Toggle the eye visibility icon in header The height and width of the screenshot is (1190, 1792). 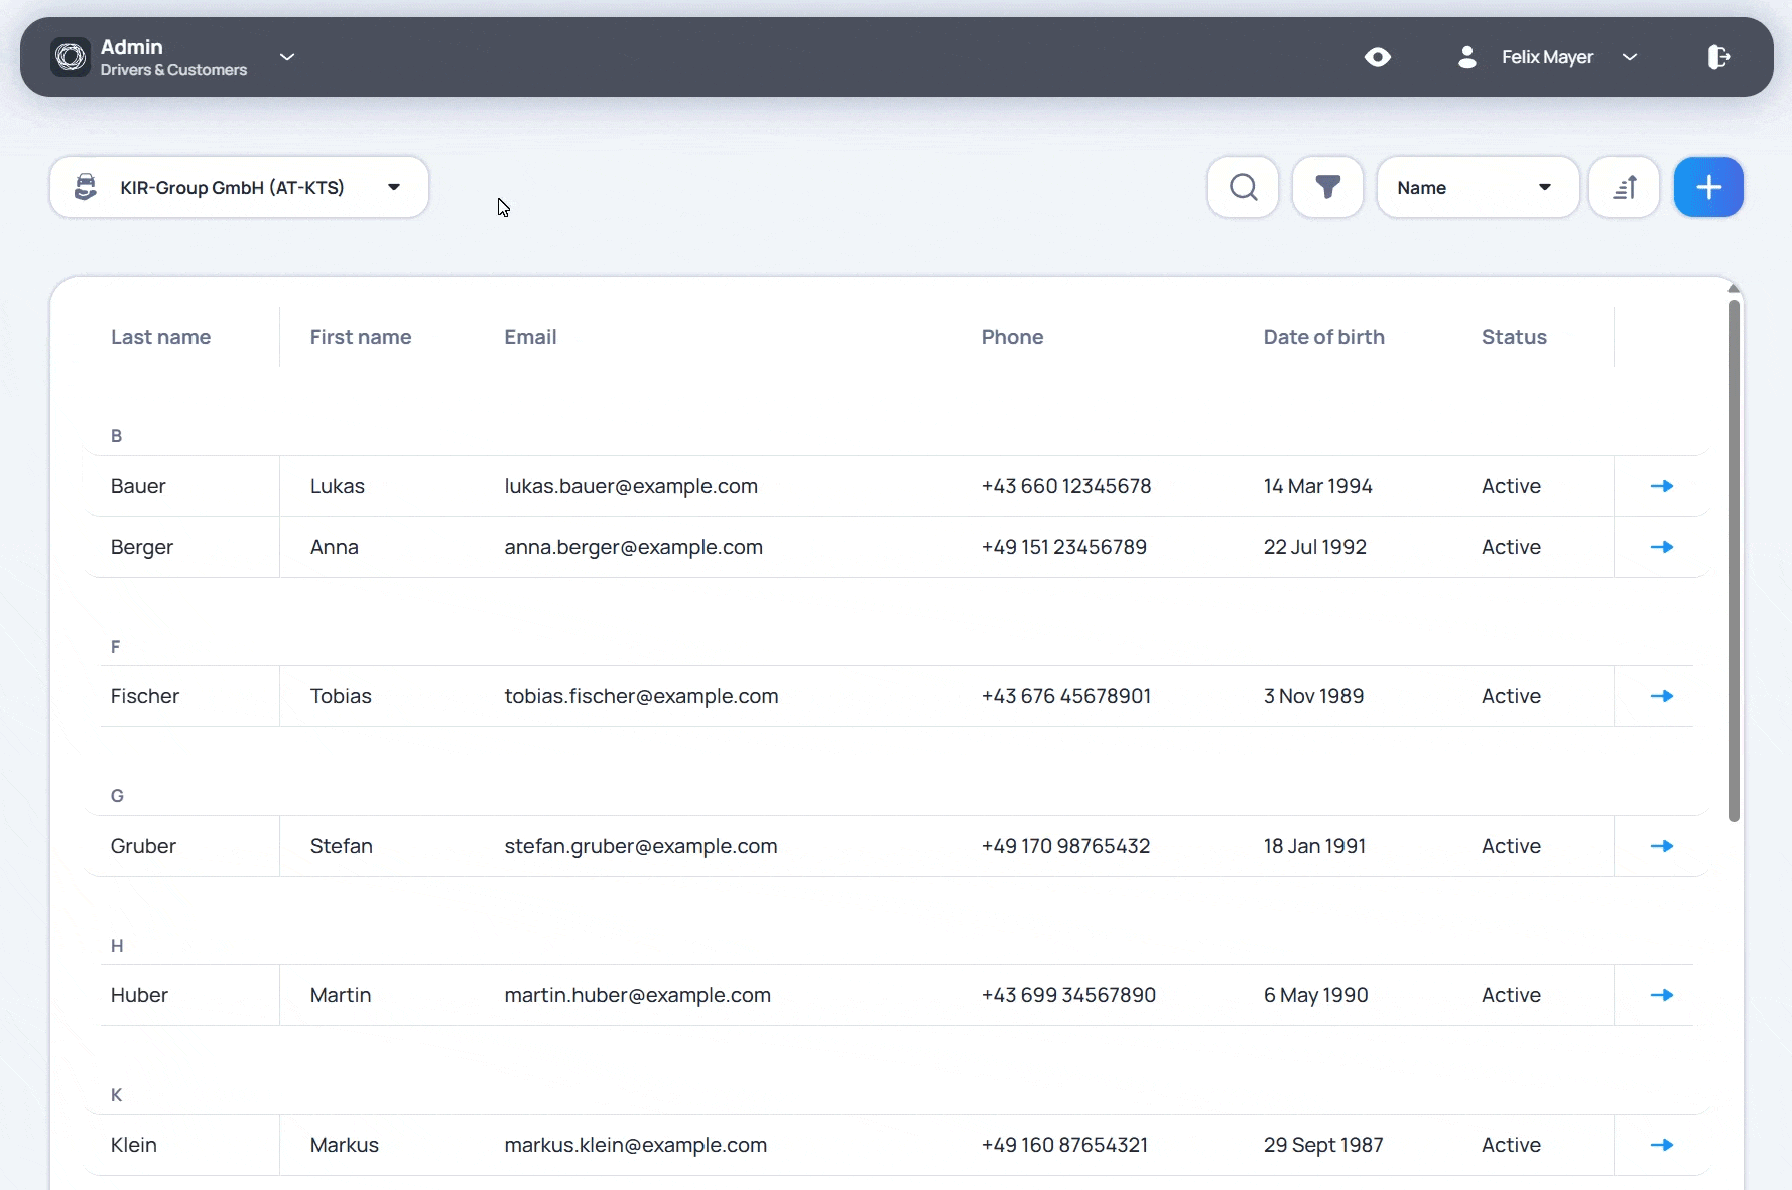click(x=1378, y=57)
